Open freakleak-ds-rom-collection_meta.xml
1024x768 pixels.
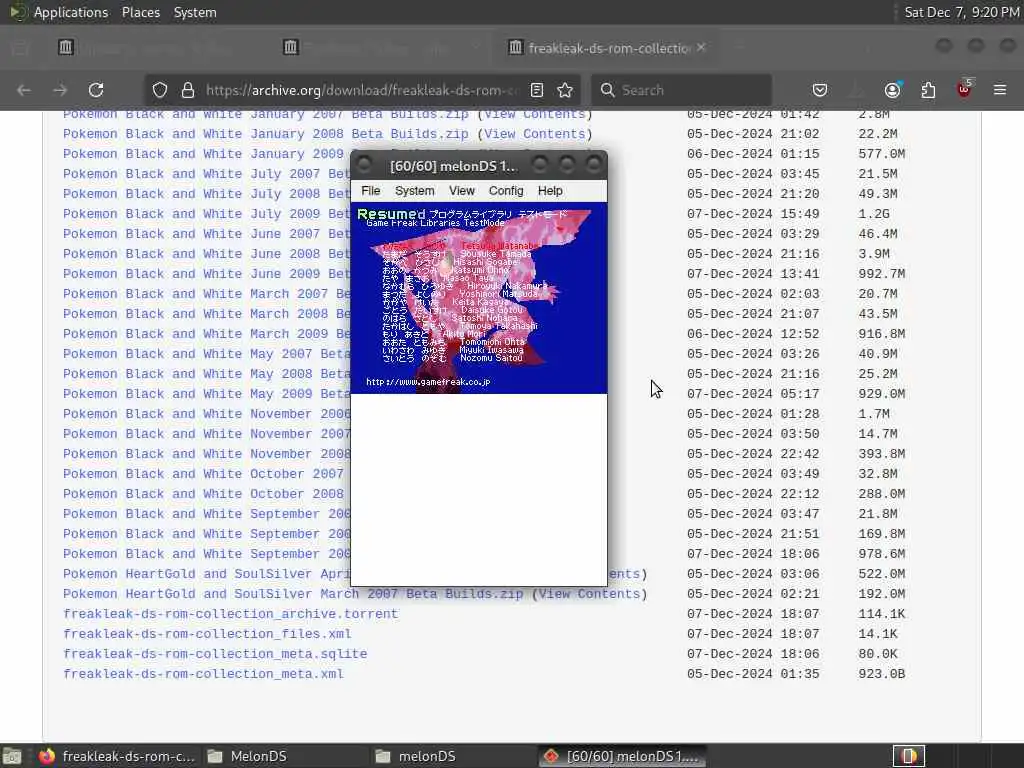click(x=203, y=674)
